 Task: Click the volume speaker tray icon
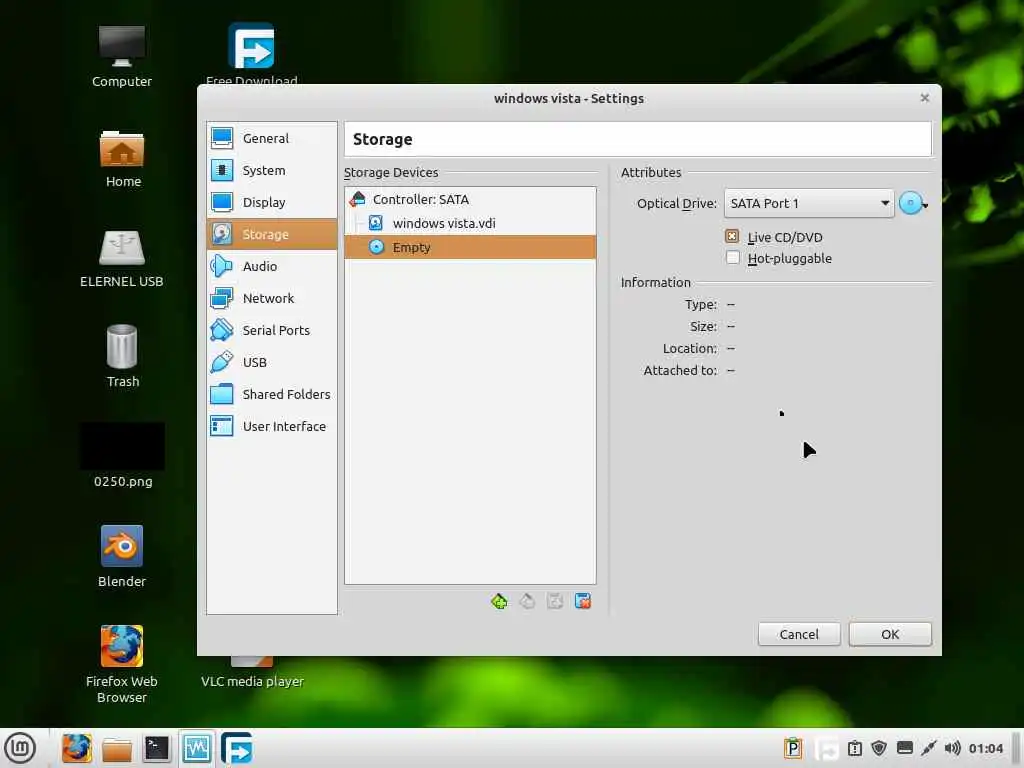953,748
